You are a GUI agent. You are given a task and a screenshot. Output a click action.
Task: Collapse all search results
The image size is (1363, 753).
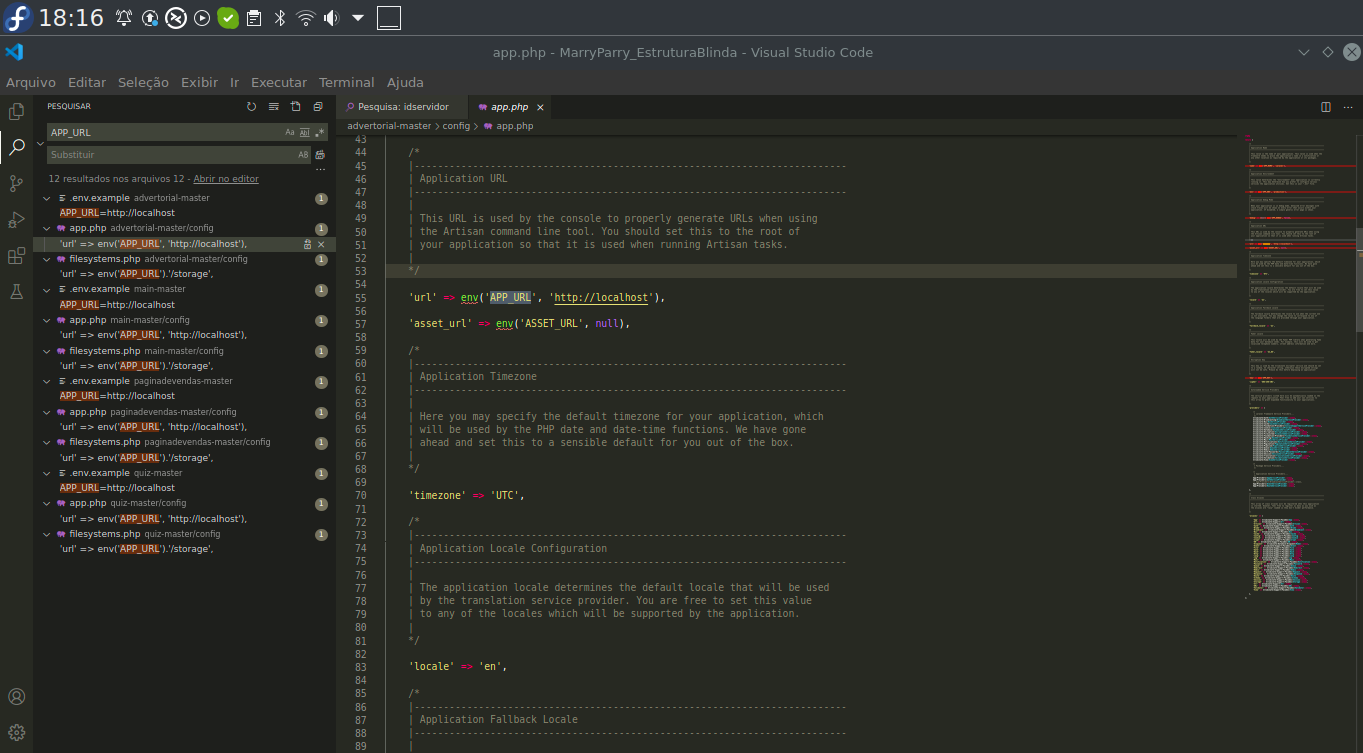318,107
